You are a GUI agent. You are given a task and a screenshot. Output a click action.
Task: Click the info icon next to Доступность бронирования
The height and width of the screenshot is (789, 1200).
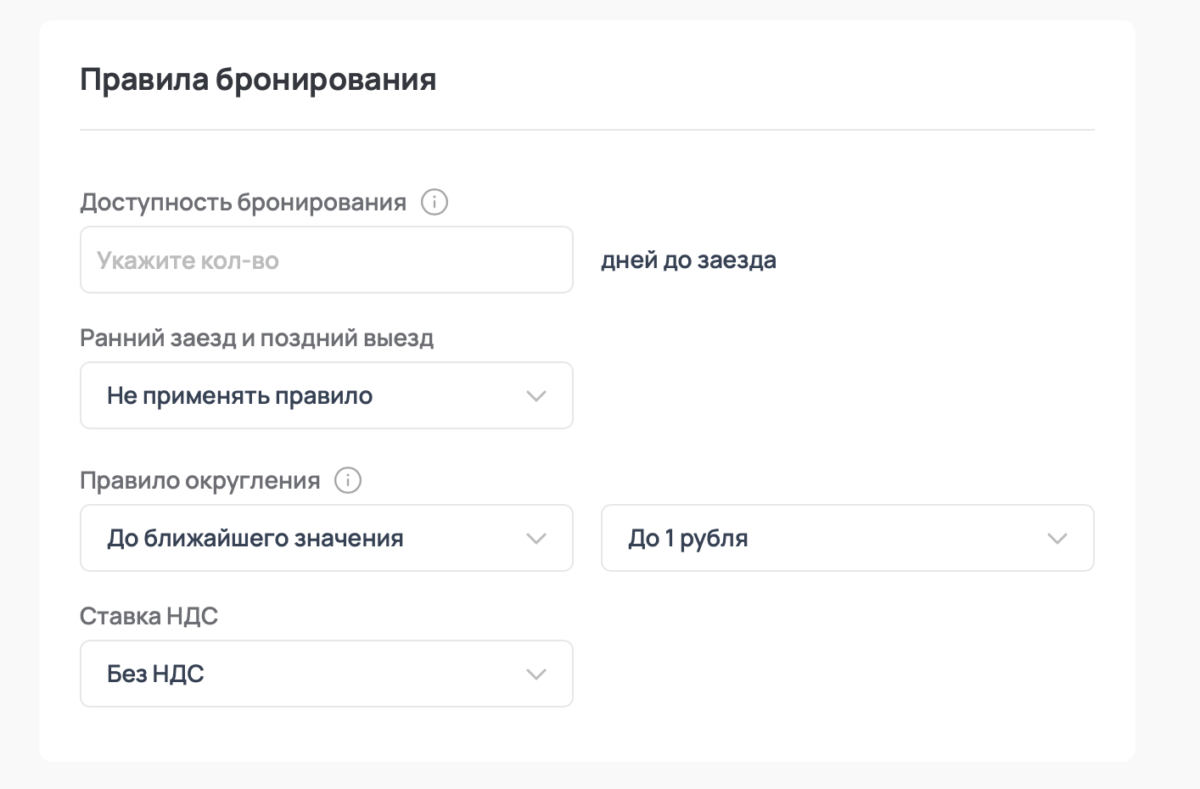pyautogui.click(x=435, y=202)
